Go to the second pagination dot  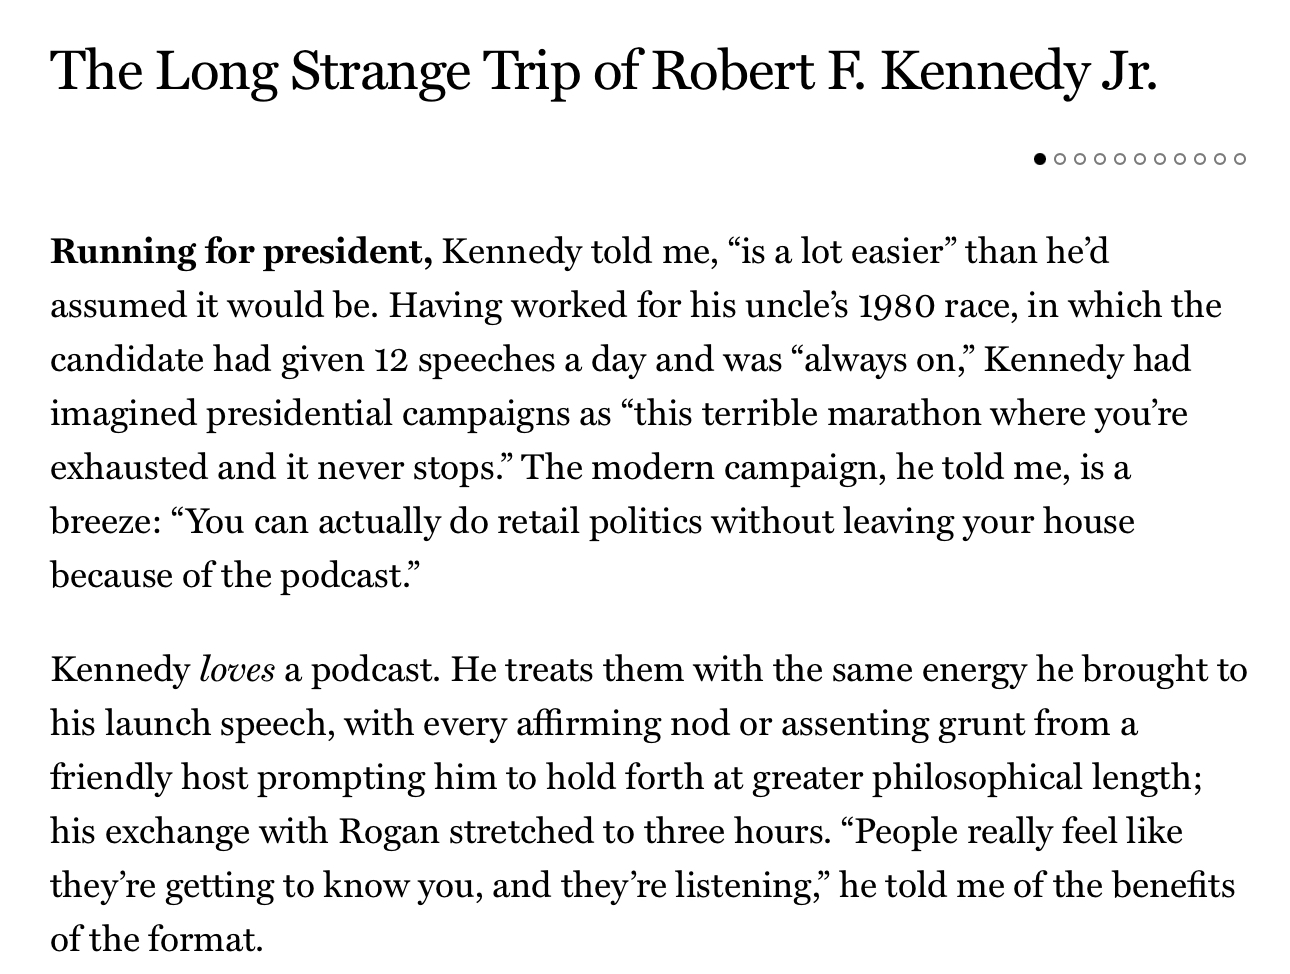[1060, 158]
